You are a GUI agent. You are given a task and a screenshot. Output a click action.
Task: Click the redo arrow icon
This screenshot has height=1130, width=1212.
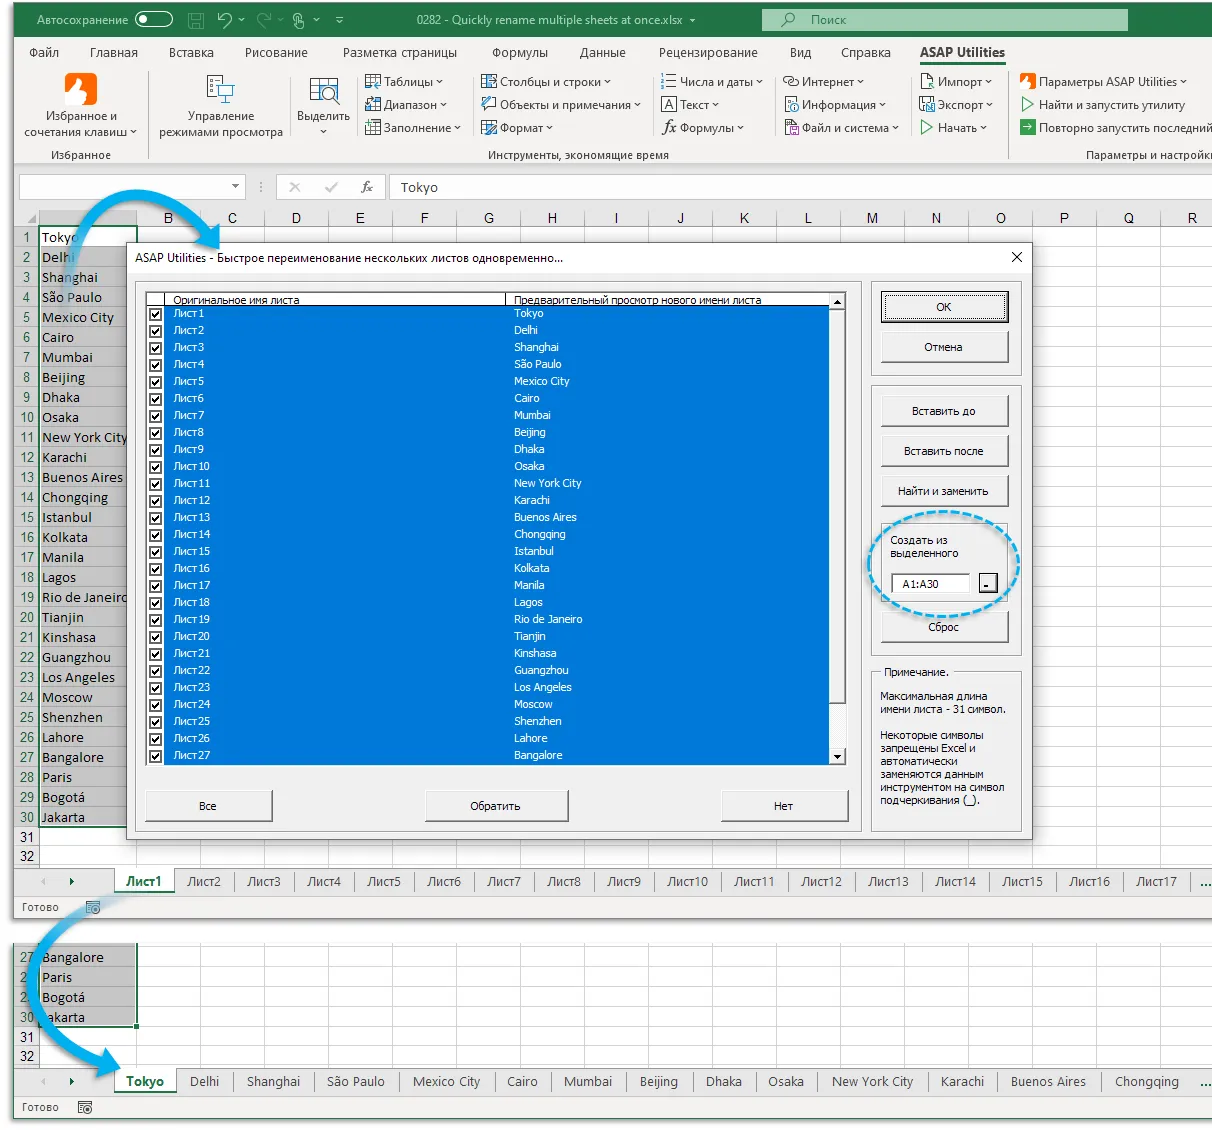(264, 20)
